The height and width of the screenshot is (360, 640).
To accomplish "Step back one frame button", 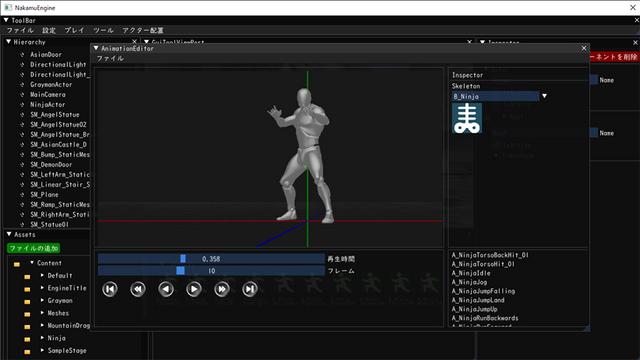I will [x=166, y=289].
